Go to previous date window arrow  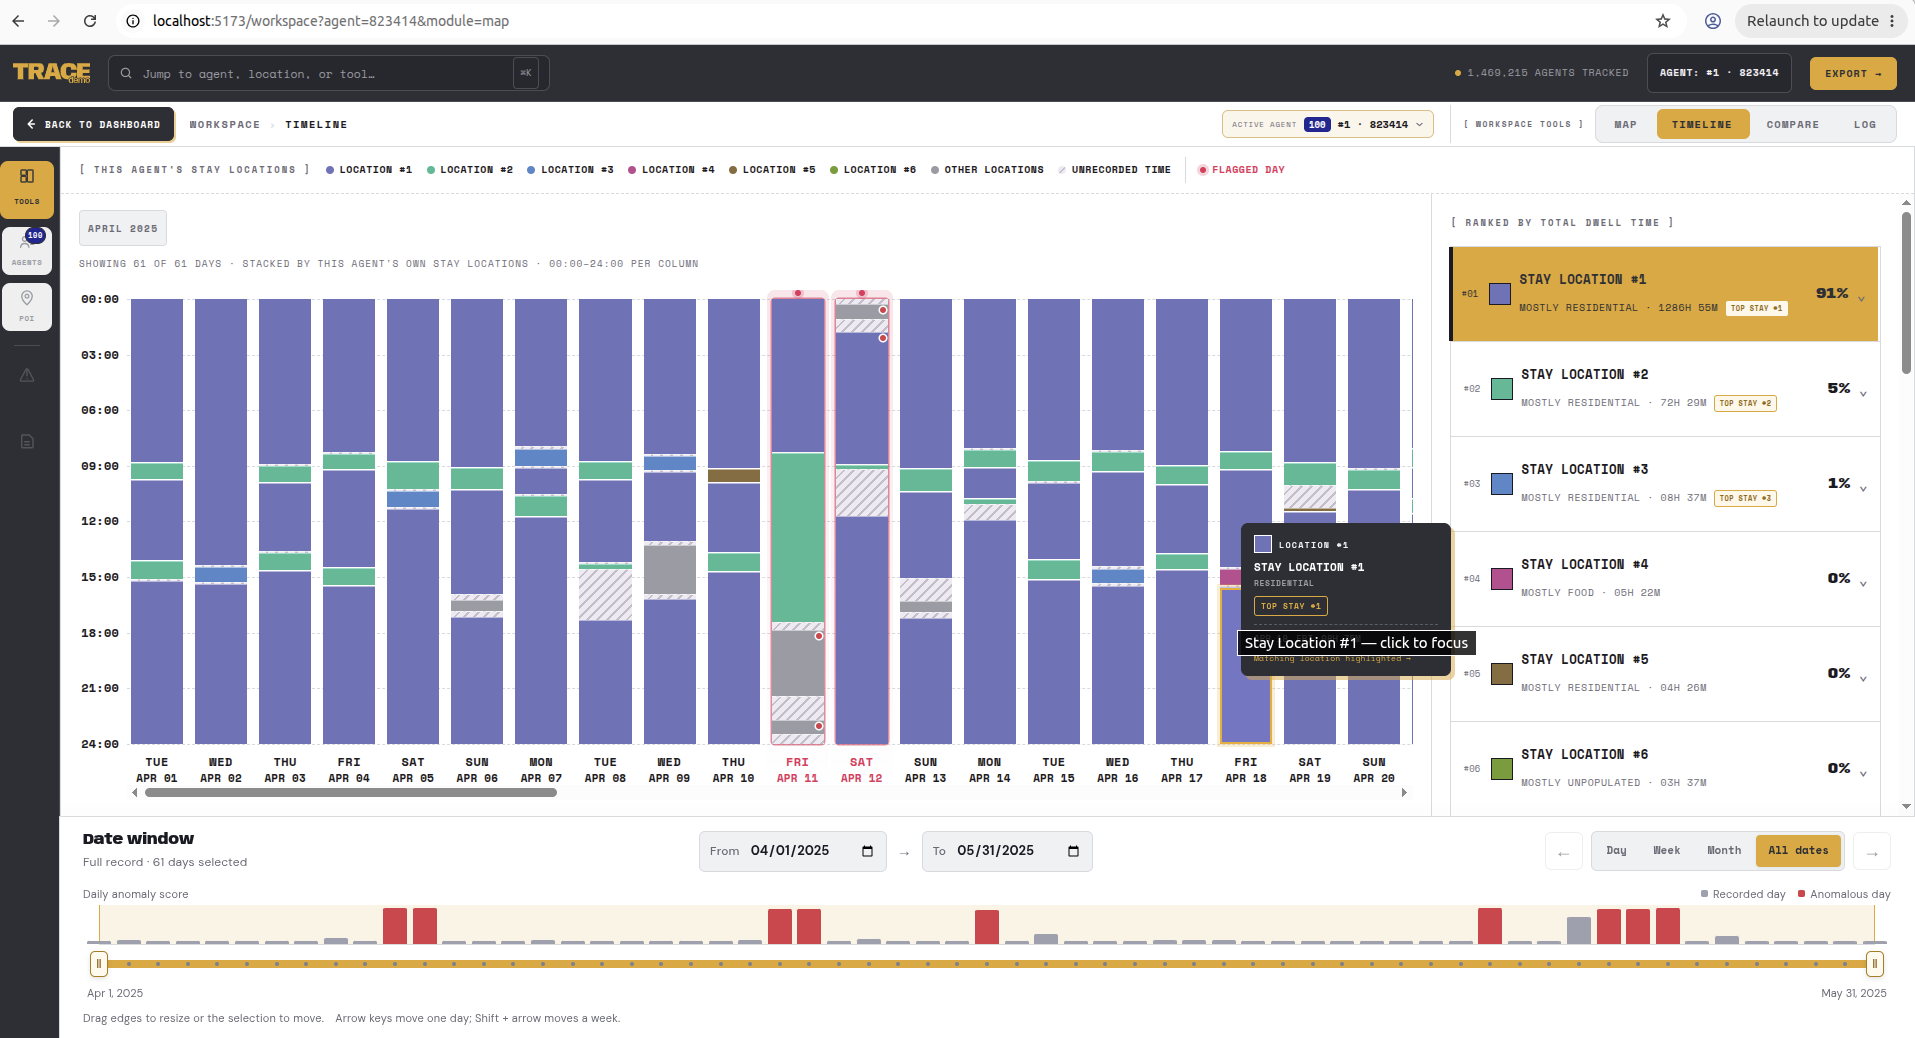pyautogui.click(x=1563, y=852)
